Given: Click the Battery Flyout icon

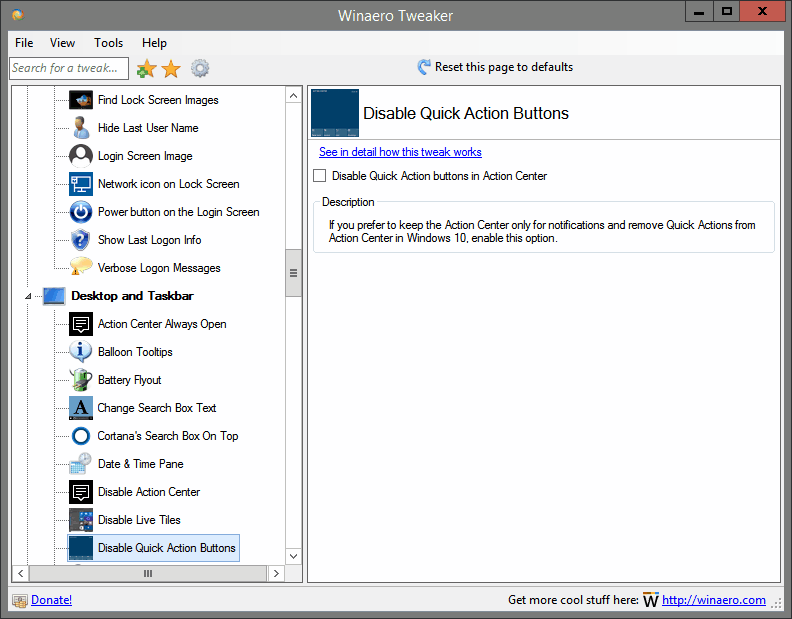Looking at the screenshot, I should click(81, 380).
